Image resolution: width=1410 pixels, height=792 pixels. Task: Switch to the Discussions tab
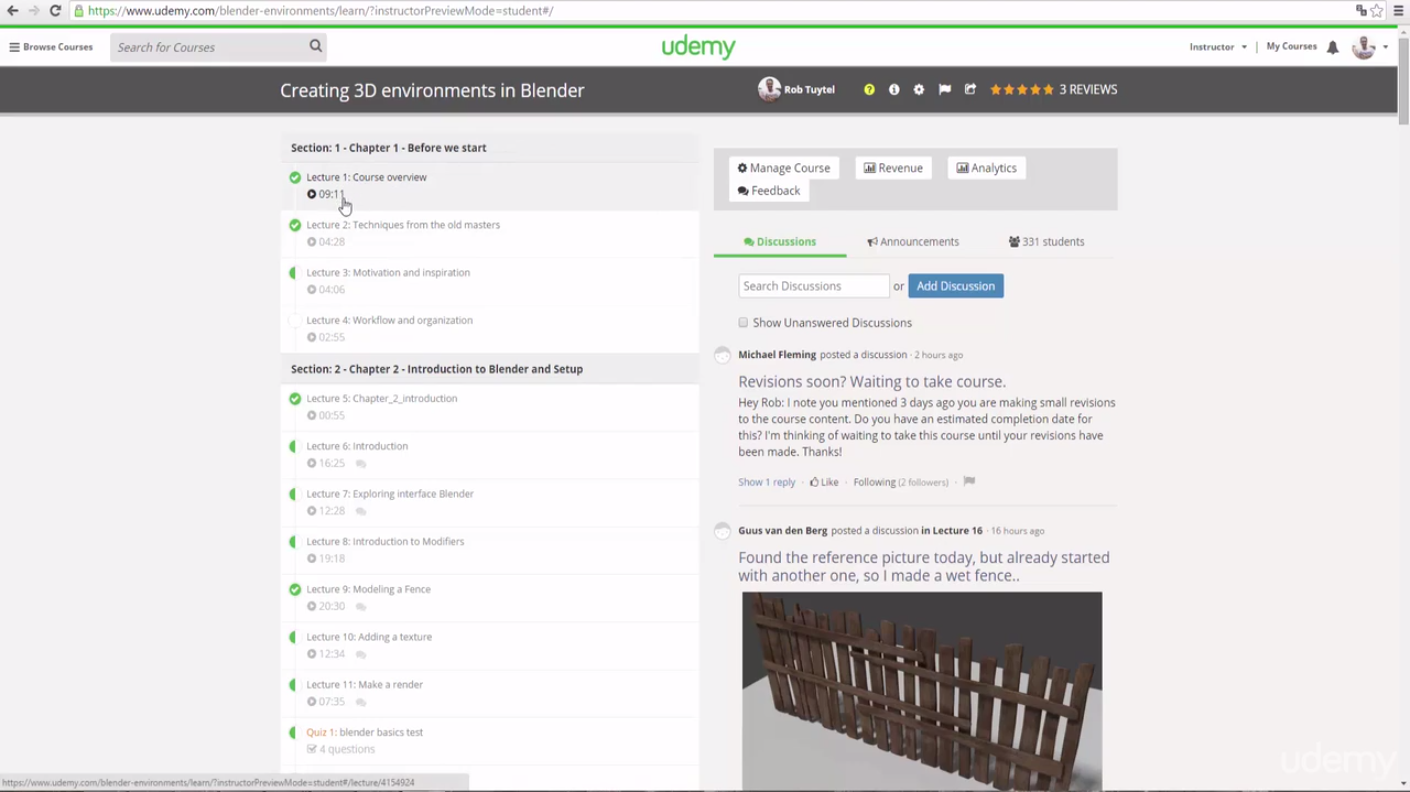click(x=780, y=242)
